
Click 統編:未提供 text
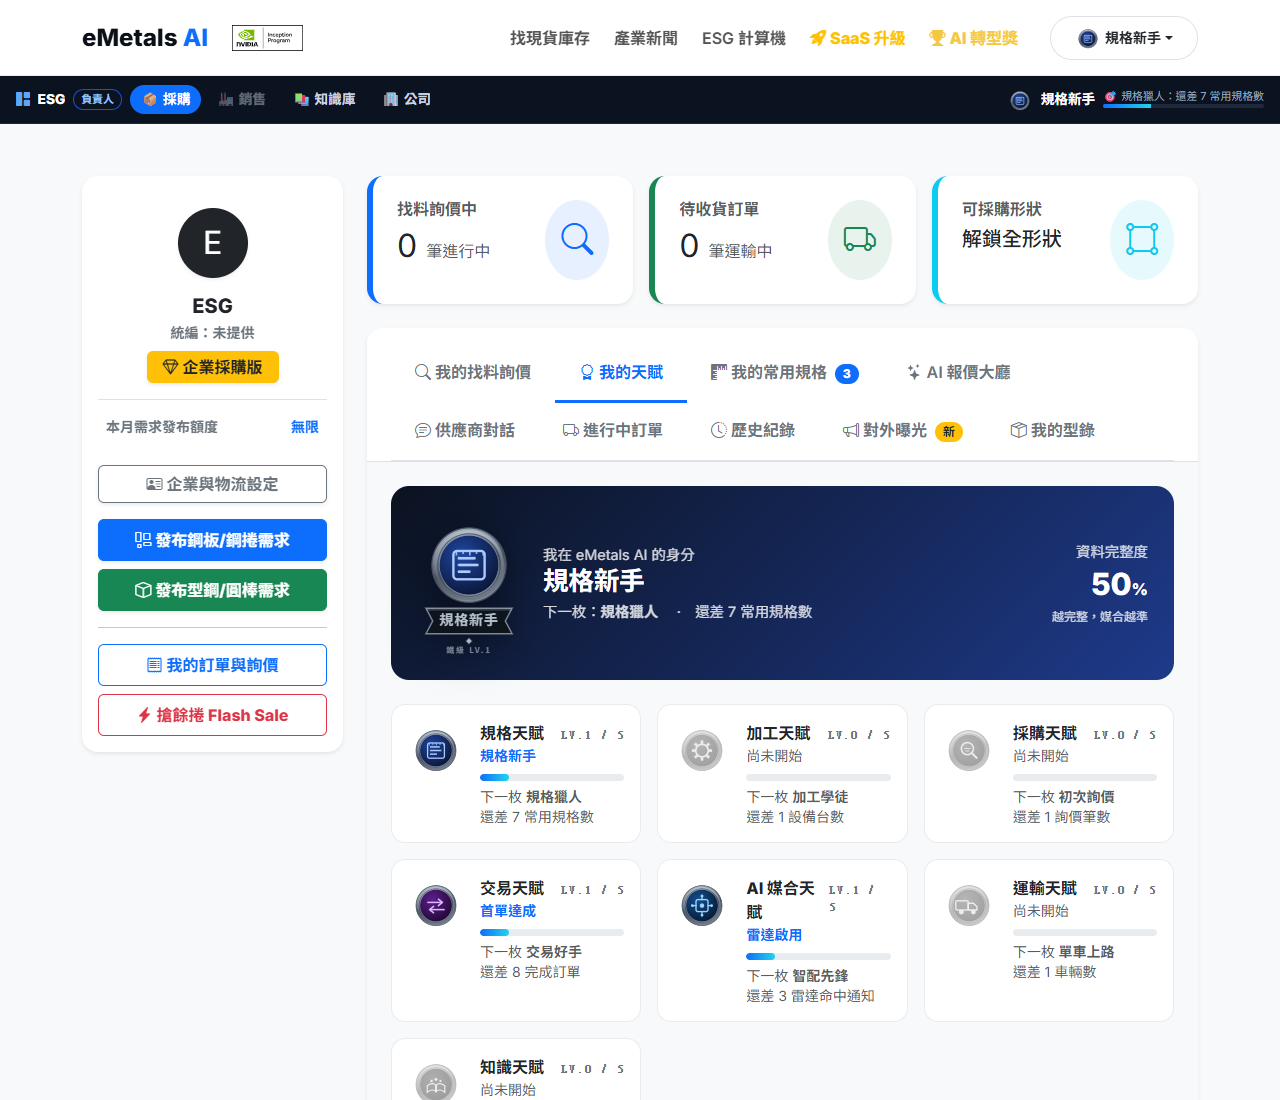pyautogui.click(x=213, y=333)
